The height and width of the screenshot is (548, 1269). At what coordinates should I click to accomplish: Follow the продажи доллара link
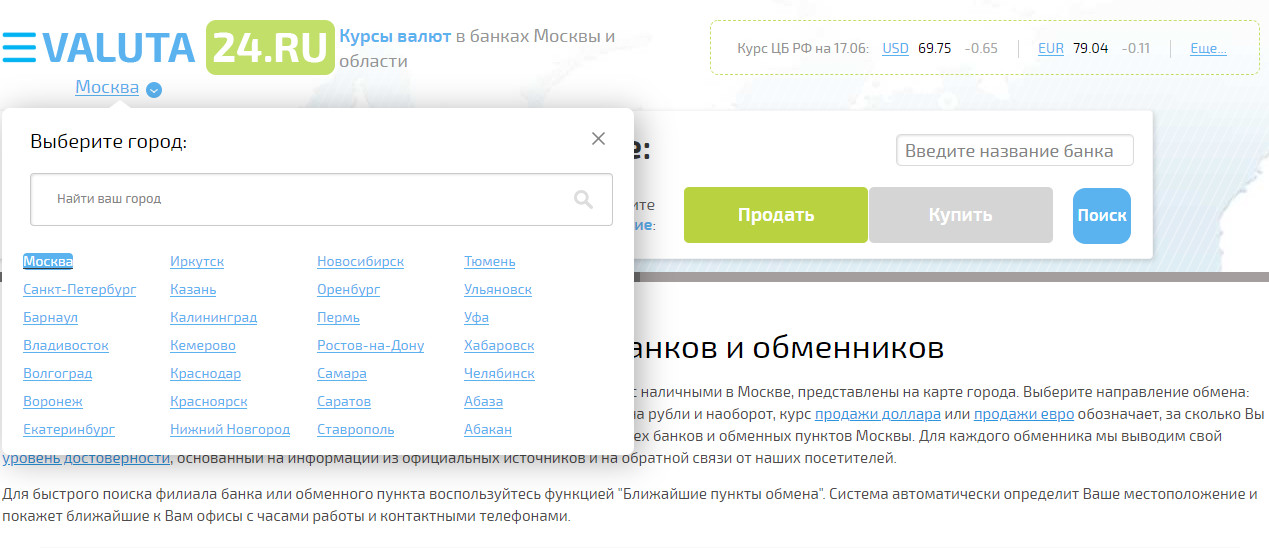click(x=877, y=414)
